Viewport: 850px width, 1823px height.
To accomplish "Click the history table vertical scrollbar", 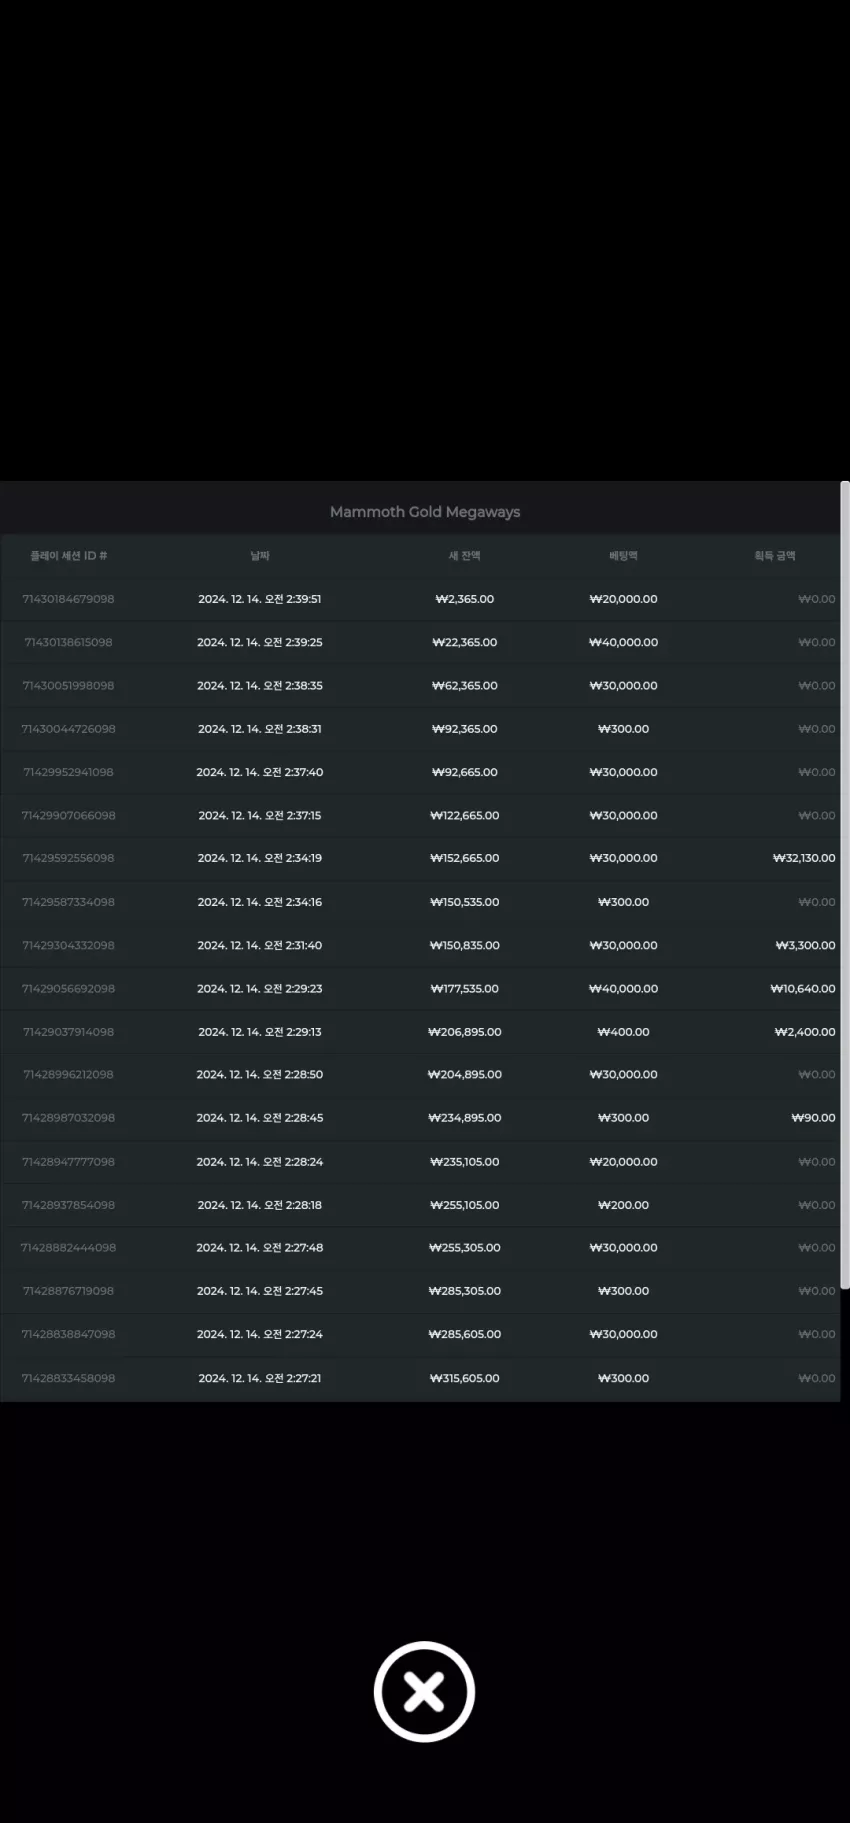I will point(845,885).
